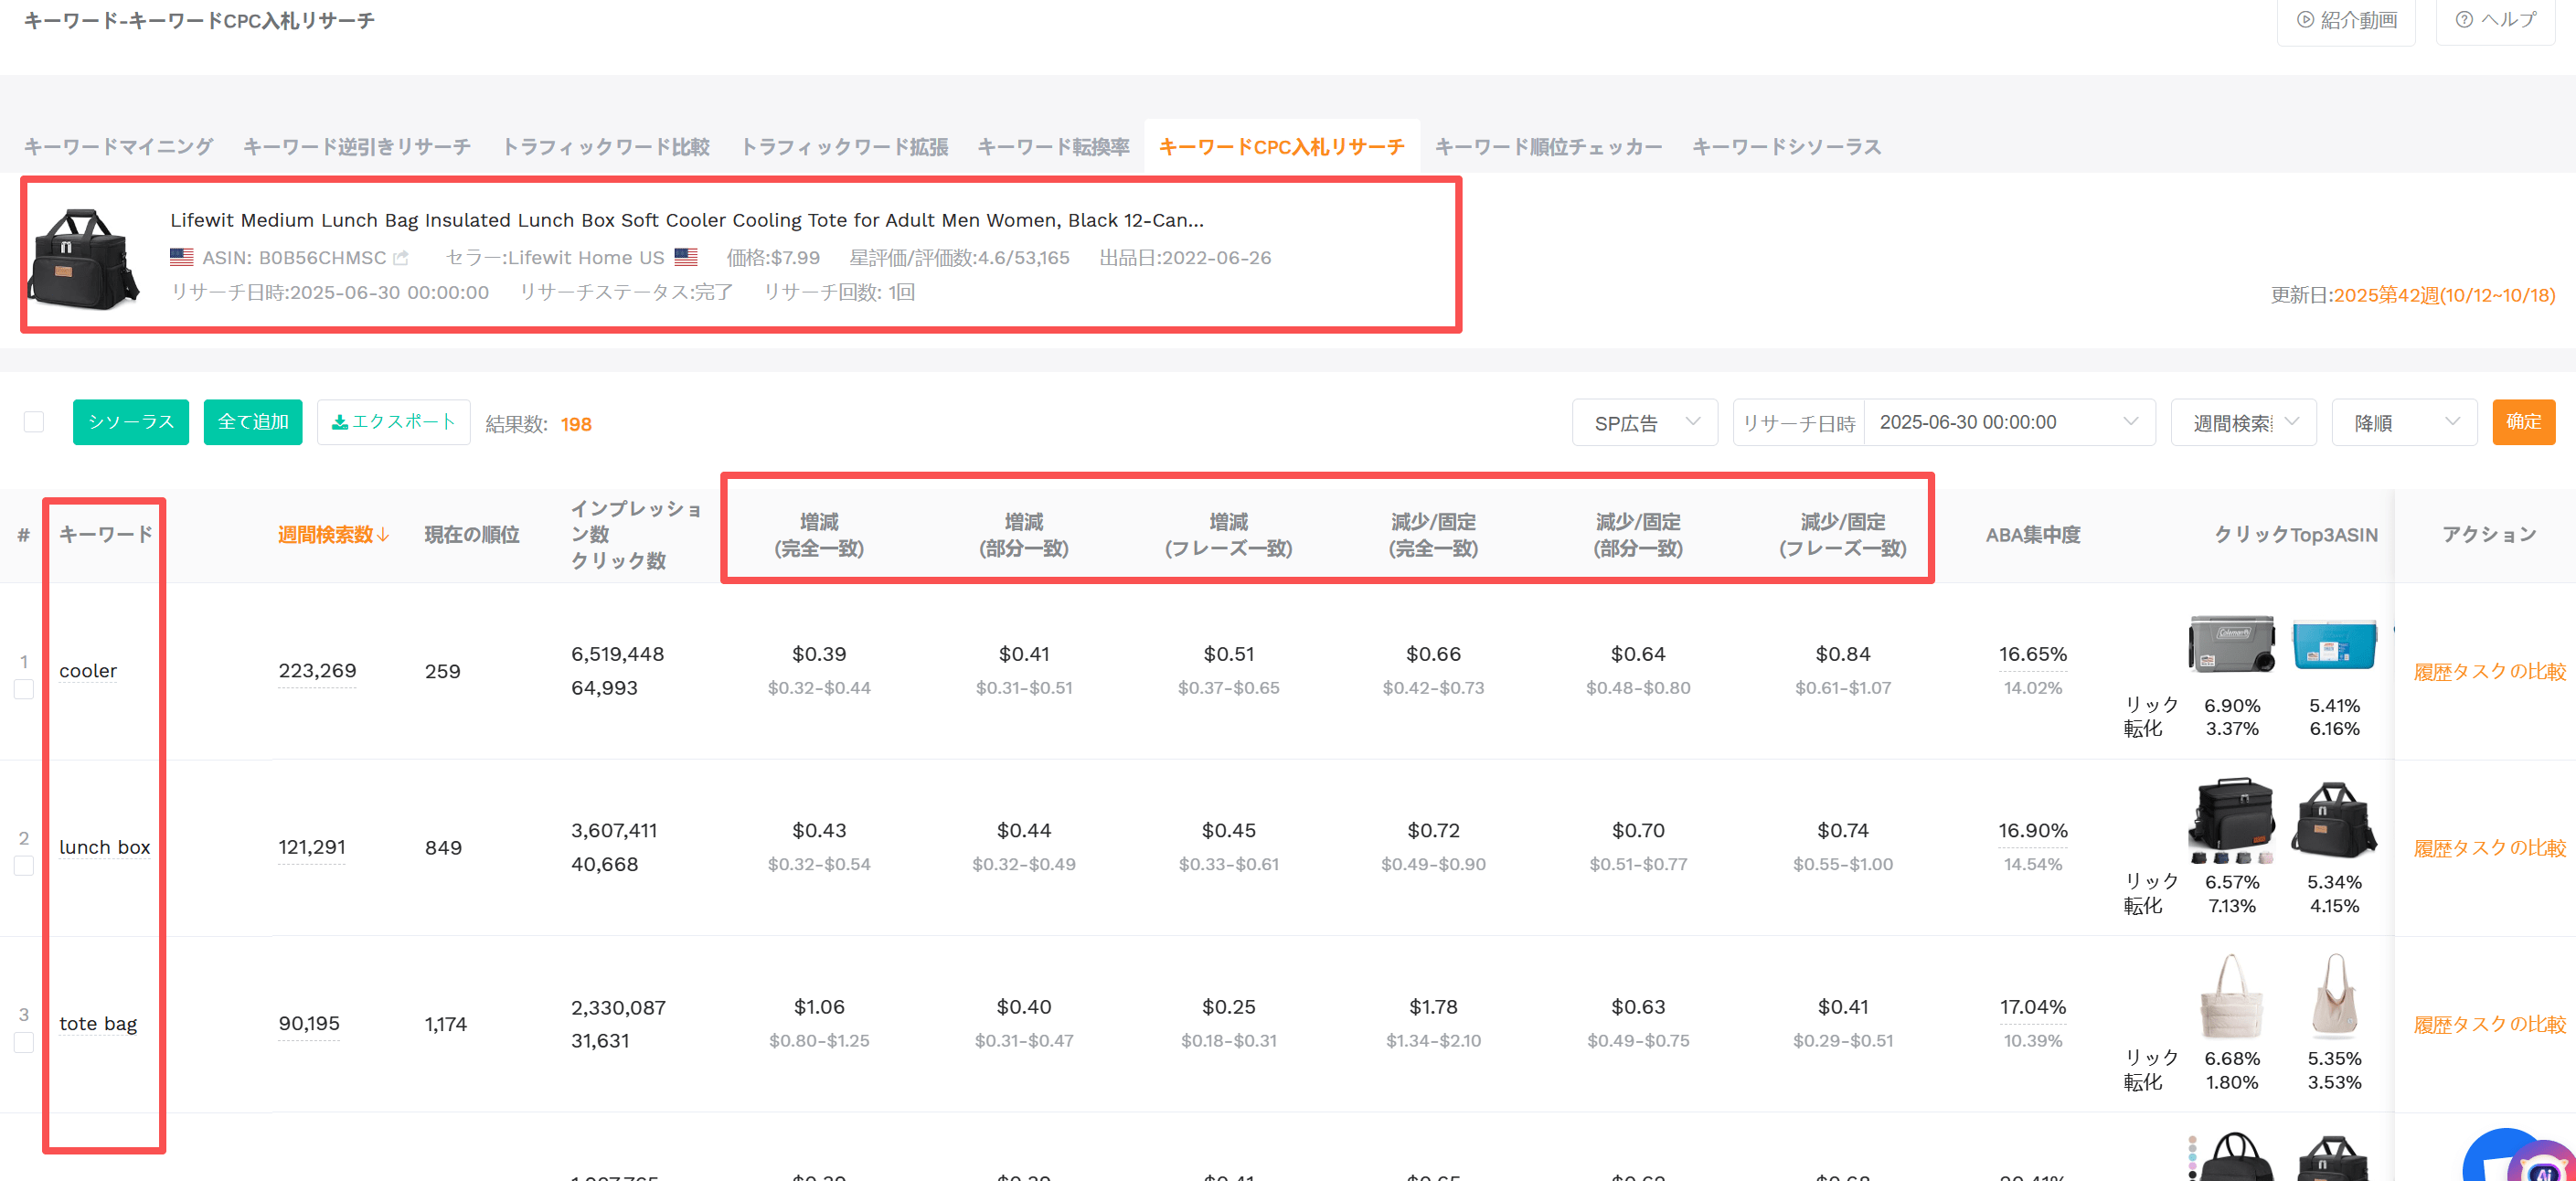The image size is (2576, 1181).
Task: Click the 全て追加 button
Action: [x=253, y=422]
